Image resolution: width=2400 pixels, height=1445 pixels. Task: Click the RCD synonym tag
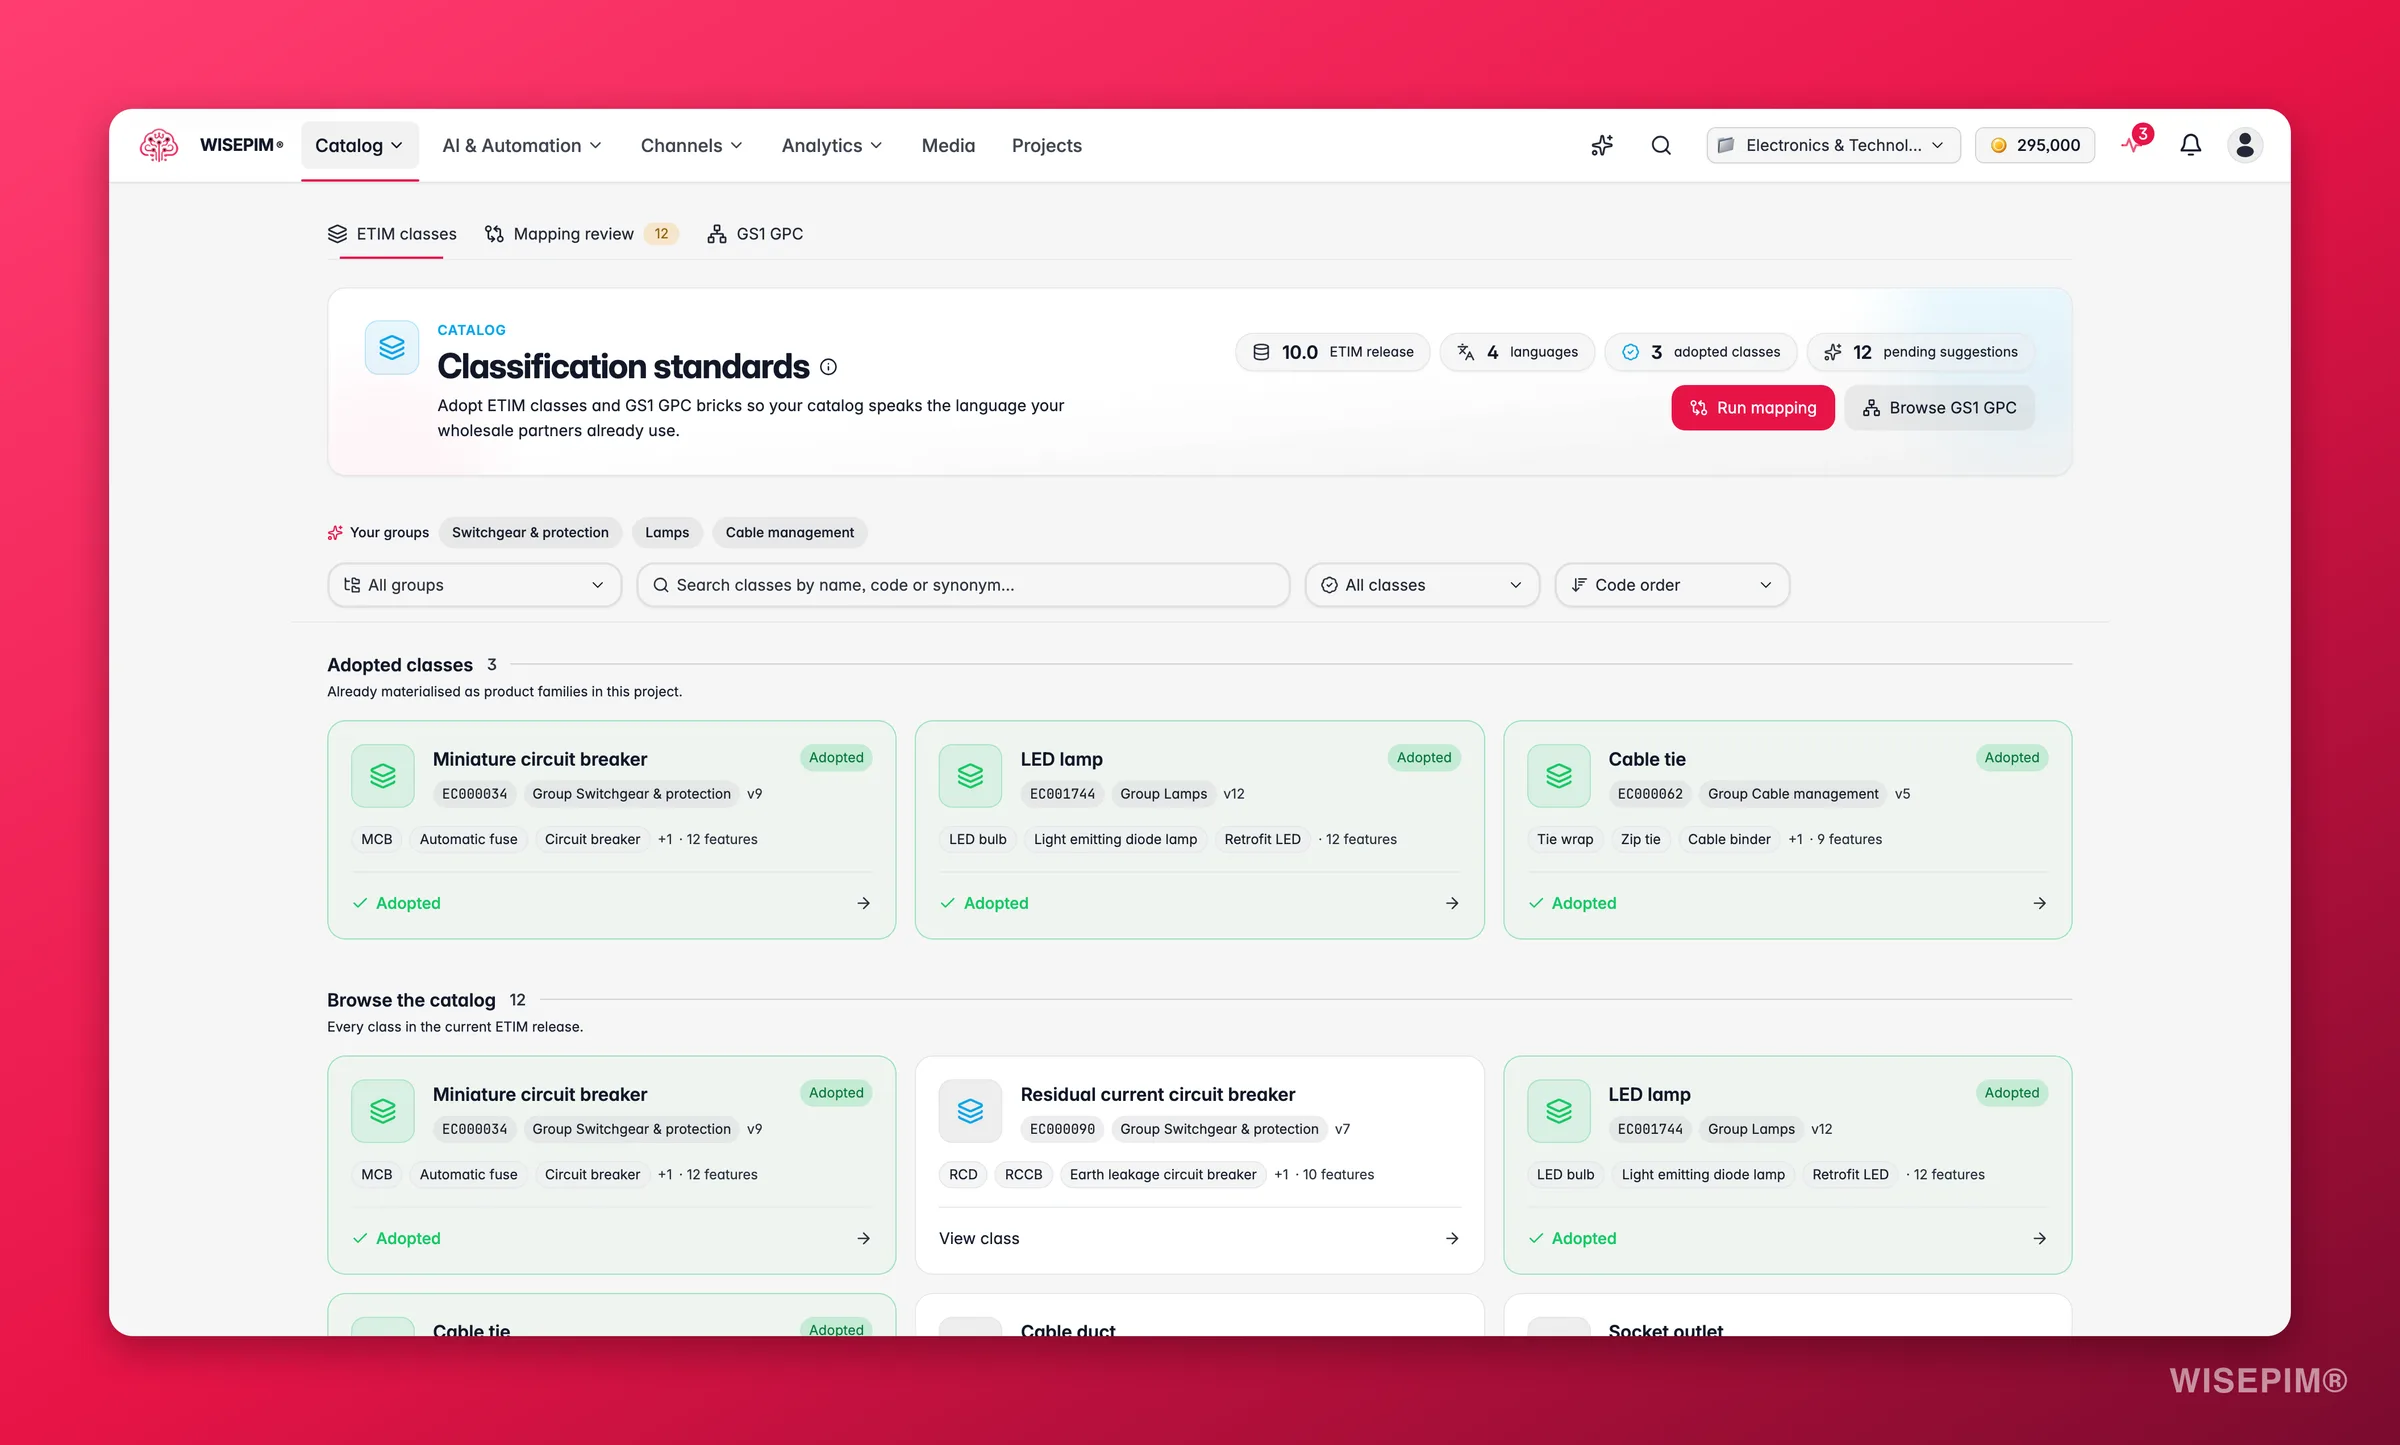point(963,1174)
